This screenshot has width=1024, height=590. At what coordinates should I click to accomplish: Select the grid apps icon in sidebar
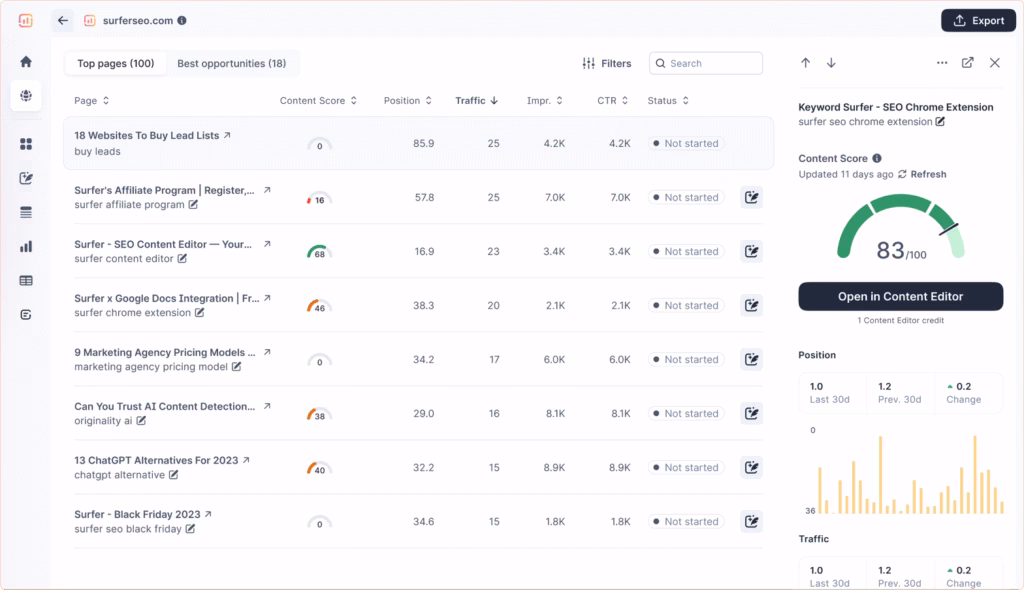click(x=26, y=145)
